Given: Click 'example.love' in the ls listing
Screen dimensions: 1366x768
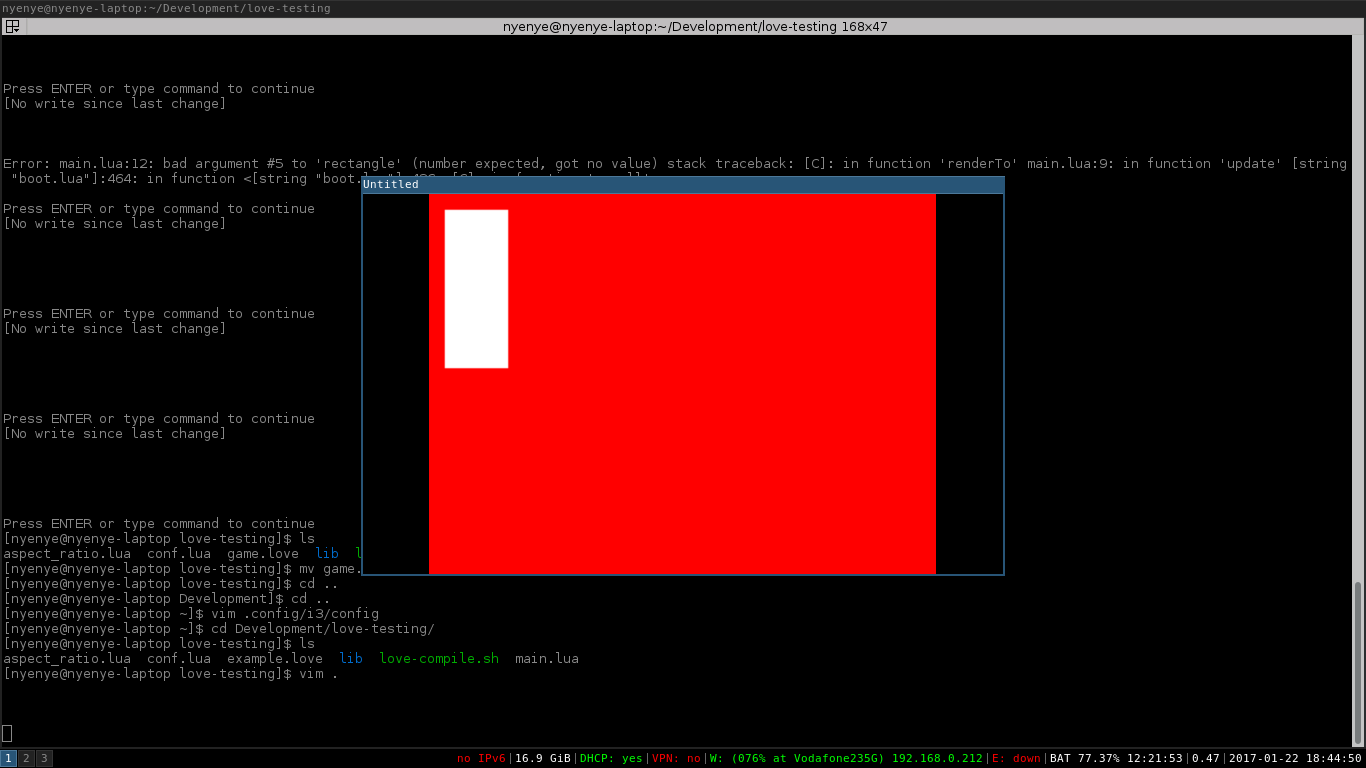Looking at the screenshot, I should pyautogui.click(x=275, y=659).
